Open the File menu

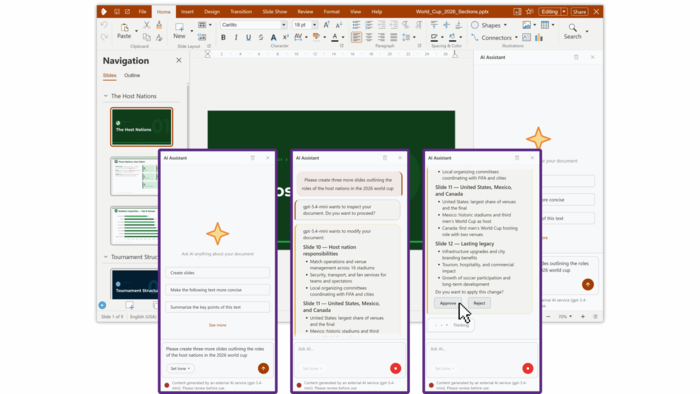coord(142,12)
